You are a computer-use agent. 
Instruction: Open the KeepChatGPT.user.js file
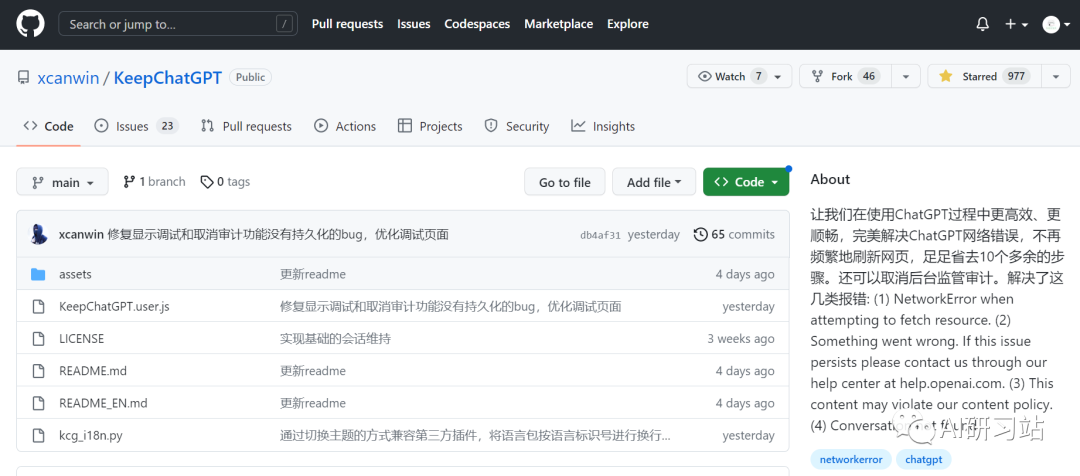(x=114, y=307)
